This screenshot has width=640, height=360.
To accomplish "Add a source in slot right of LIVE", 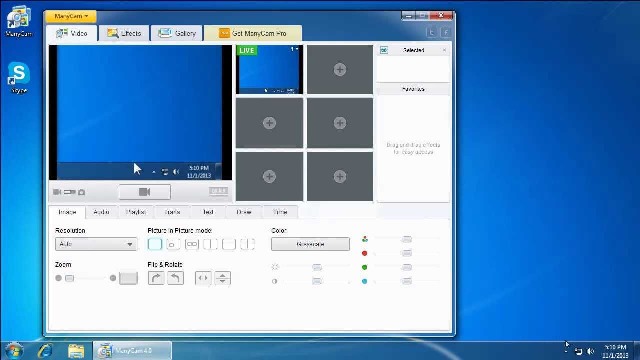I will [340, 69].
